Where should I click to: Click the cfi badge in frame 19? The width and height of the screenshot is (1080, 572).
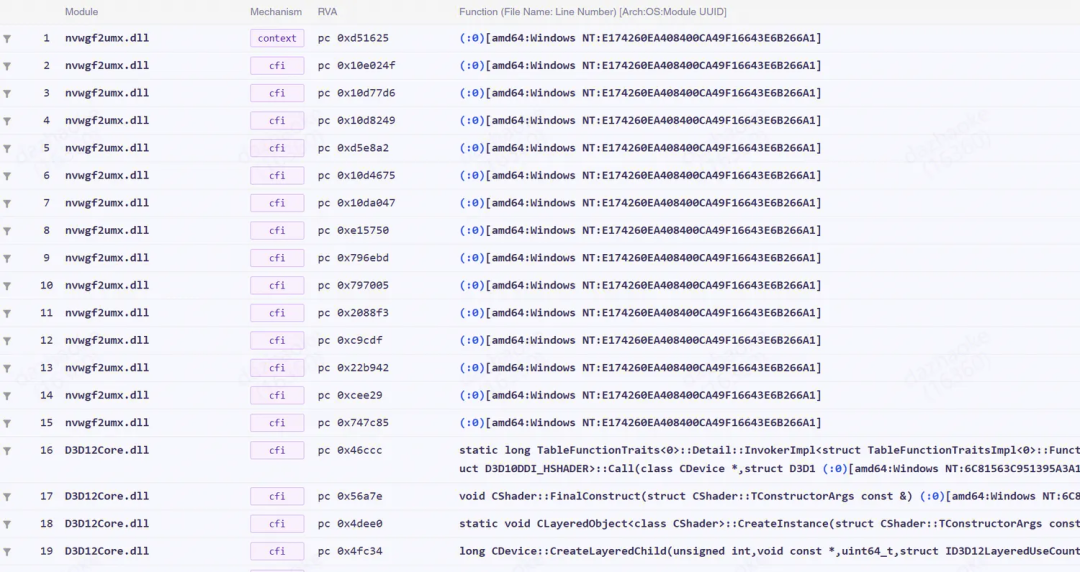[x=277, y=551]
